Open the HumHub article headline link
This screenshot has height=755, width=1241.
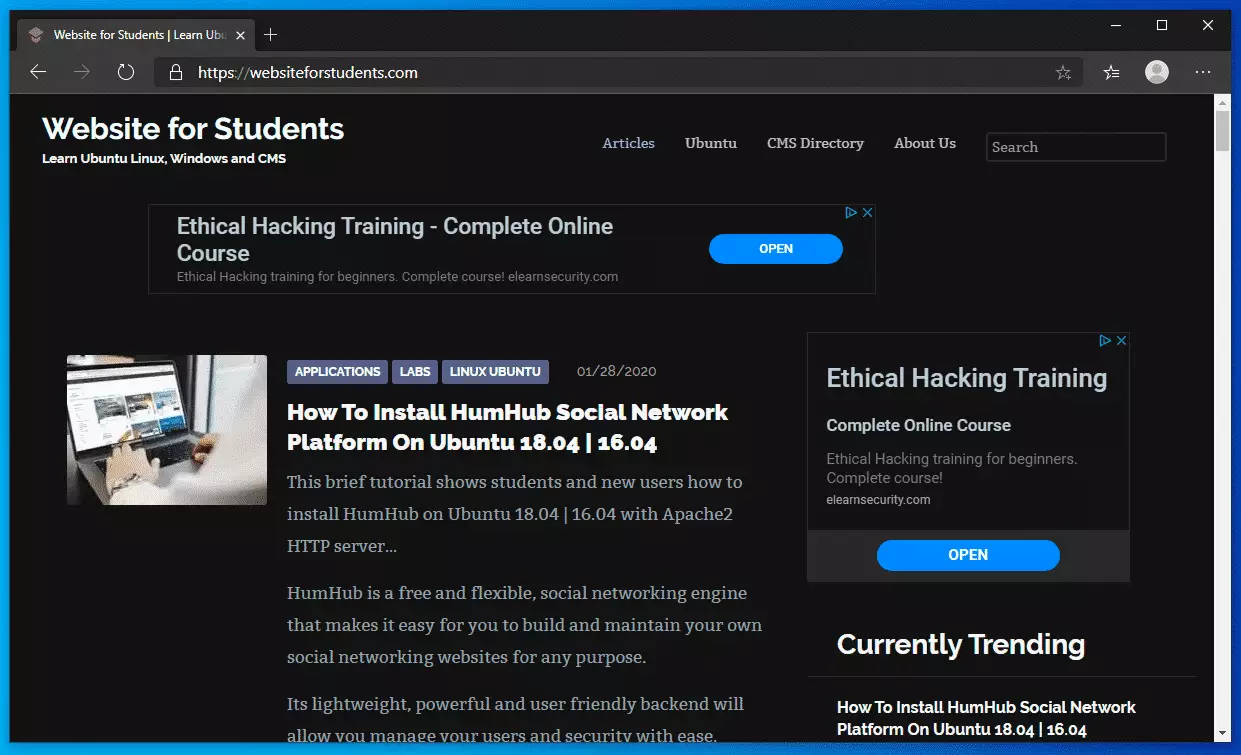coord(507,427)
